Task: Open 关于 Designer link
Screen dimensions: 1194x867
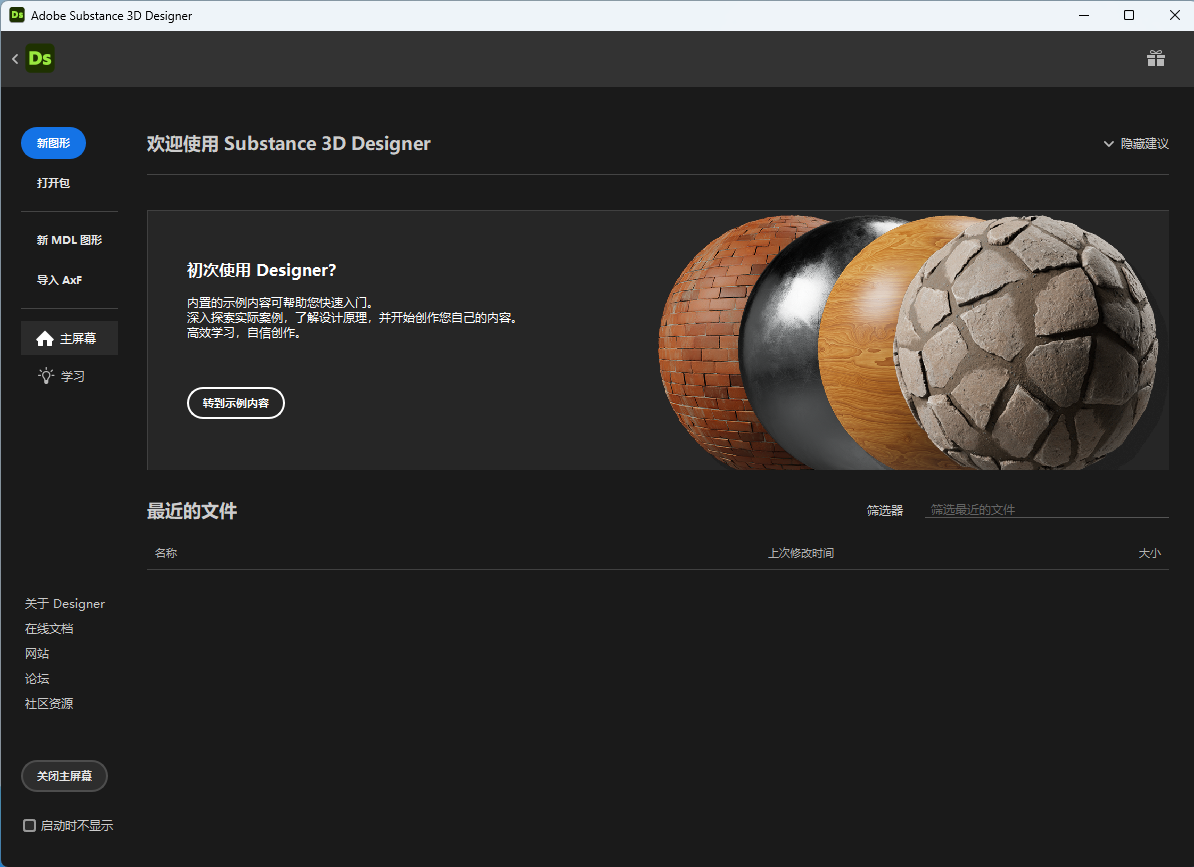Action: point(65,604)
